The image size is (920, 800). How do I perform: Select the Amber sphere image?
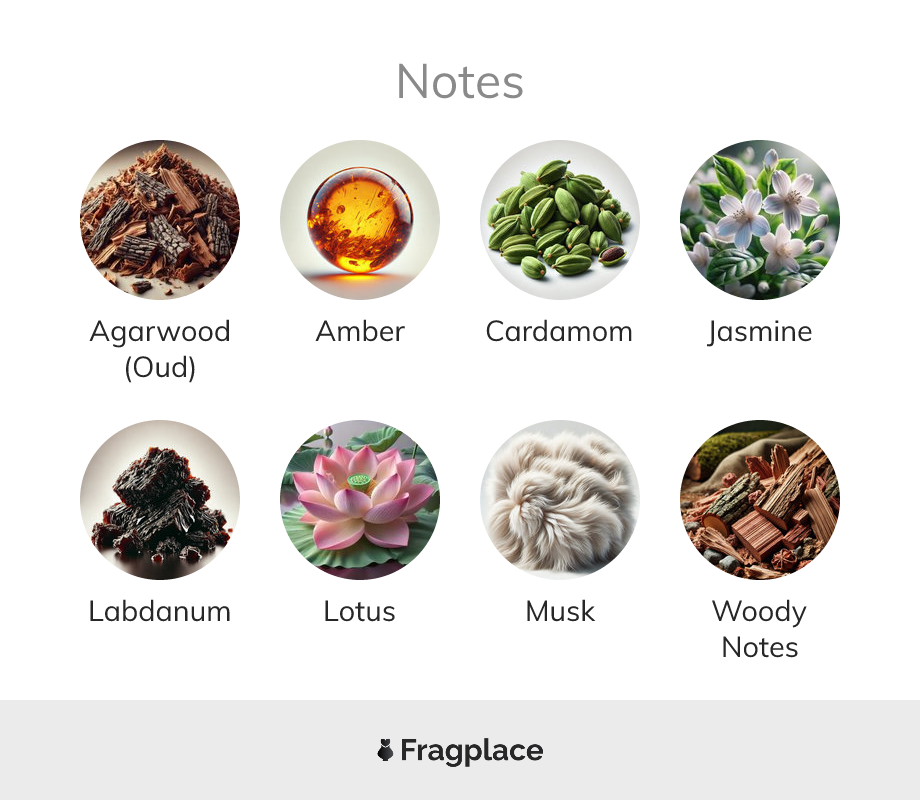point(360,220)
